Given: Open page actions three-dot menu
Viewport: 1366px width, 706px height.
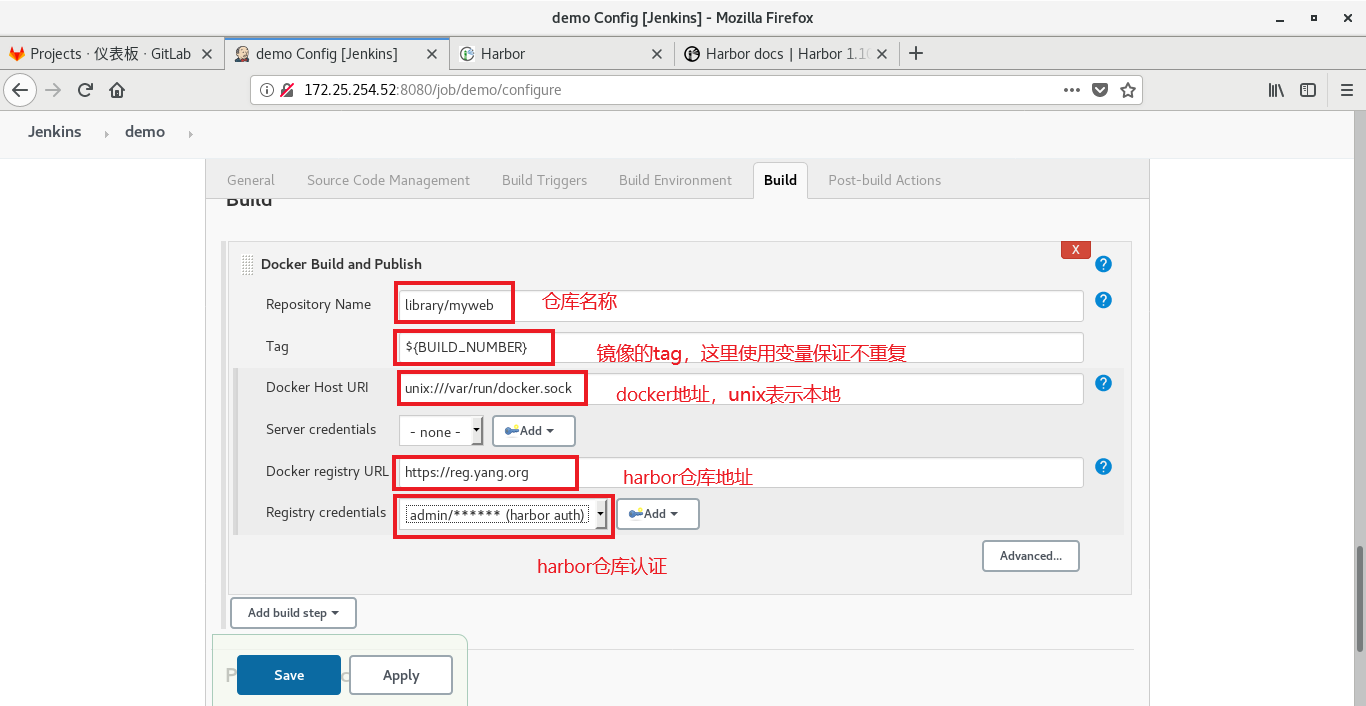Looking at the screenshot, I should coord(1072,90).
